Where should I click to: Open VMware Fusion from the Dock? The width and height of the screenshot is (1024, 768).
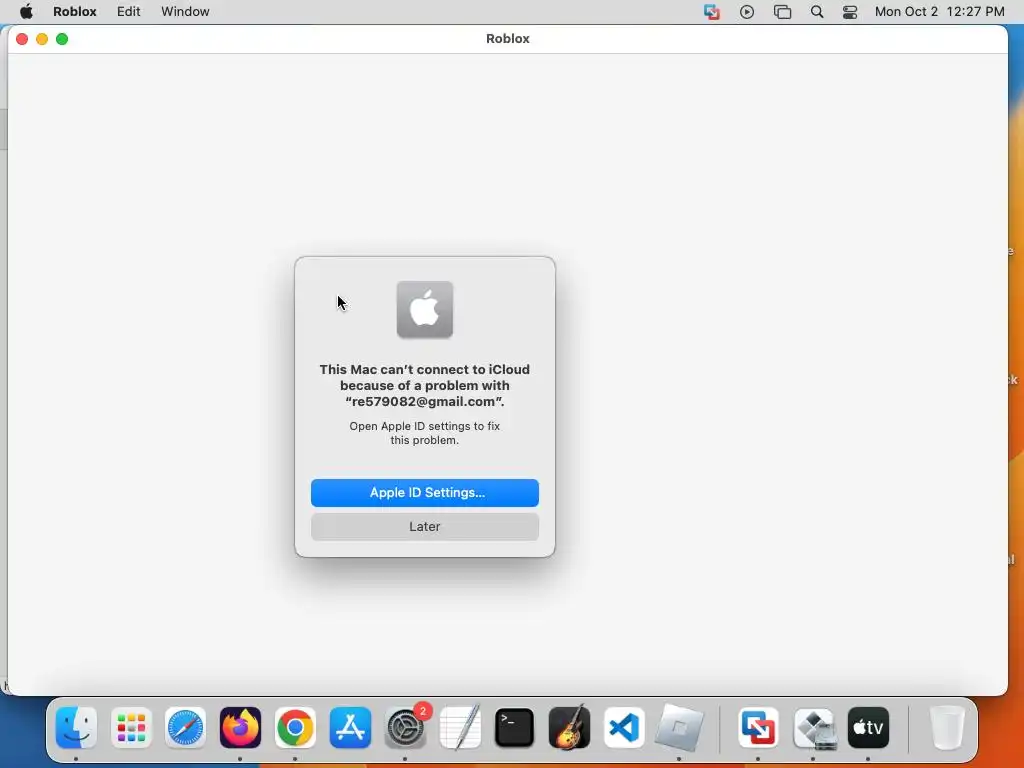coord(758,728)
